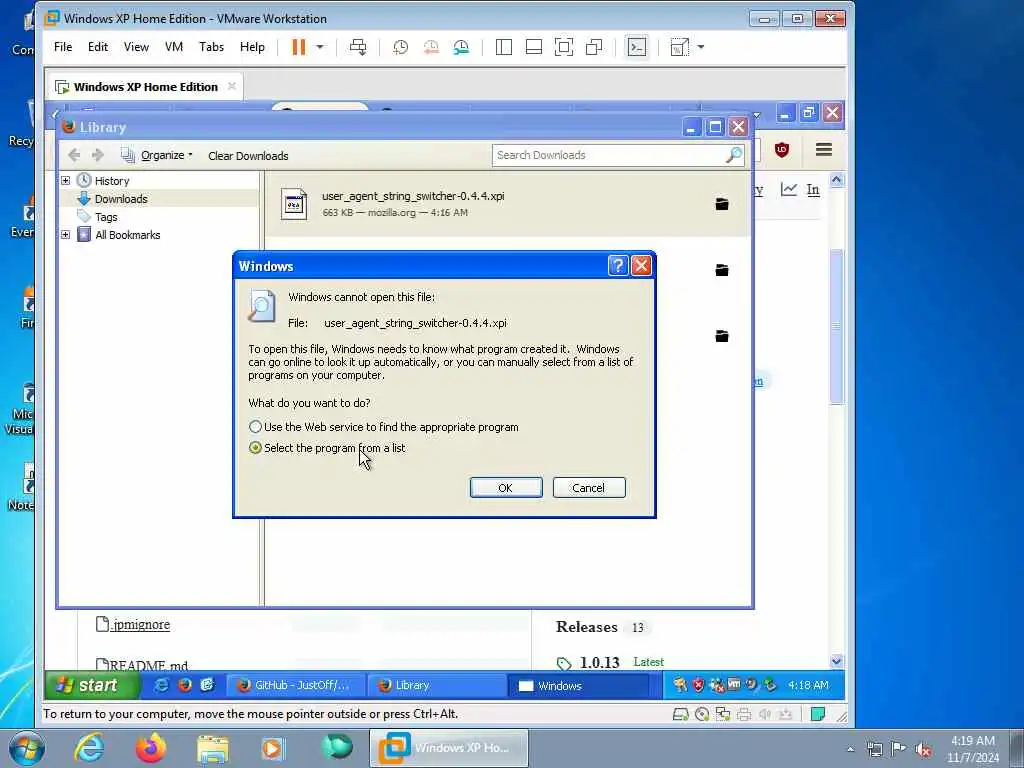Open the VM menu
This screenshot has height=768, width=1024.
174,47
